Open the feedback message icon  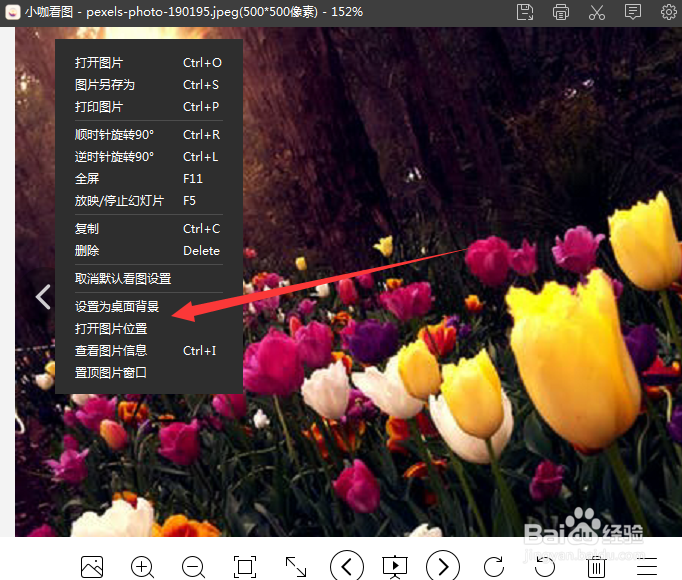click(632, 12)
